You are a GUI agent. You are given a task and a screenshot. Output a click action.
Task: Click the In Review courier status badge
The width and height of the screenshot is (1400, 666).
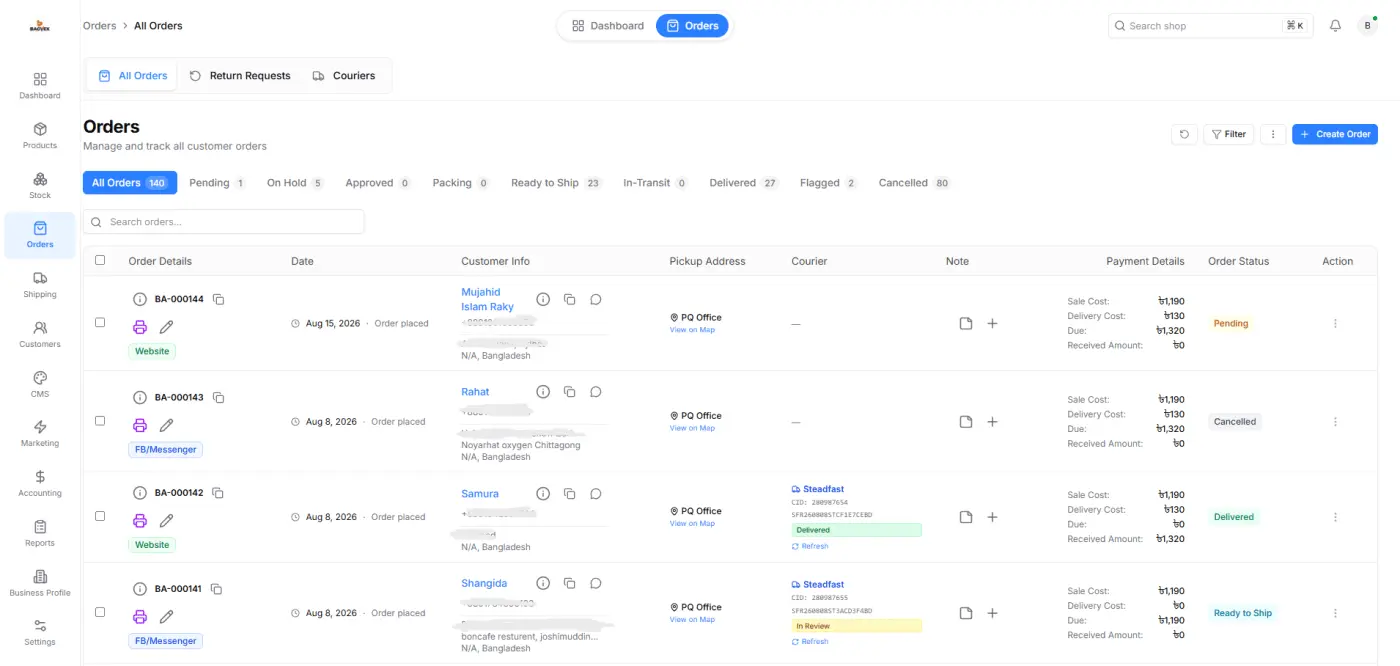(x=857, y=626)
